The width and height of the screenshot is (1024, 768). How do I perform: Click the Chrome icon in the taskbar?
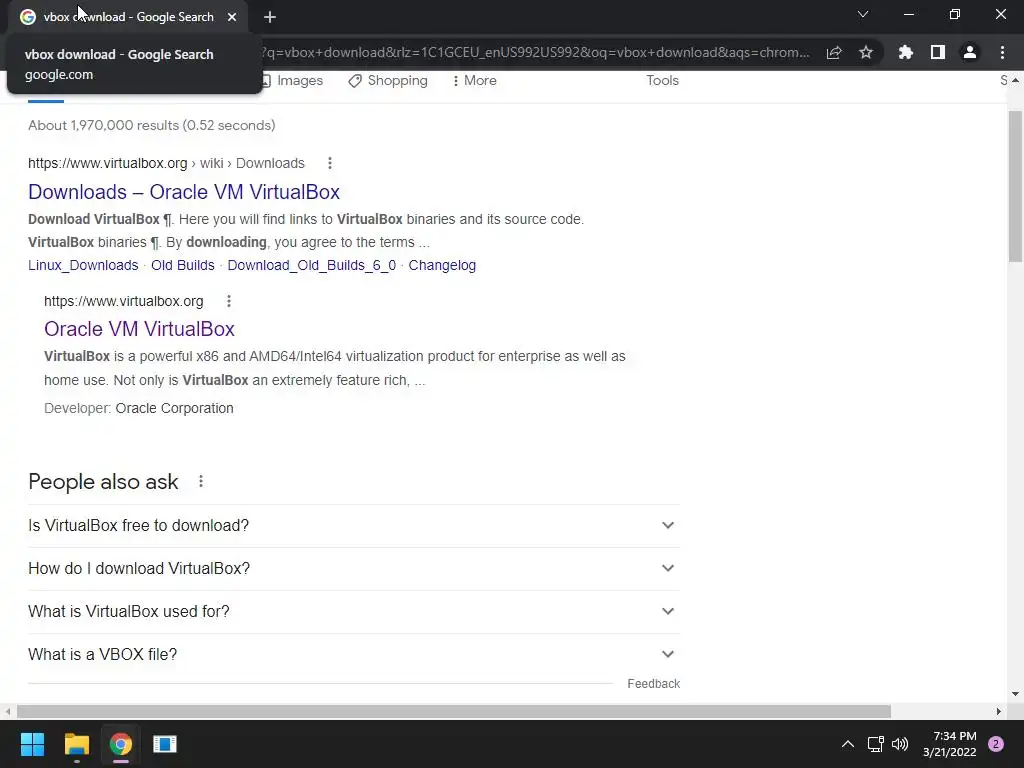(121, 744)
